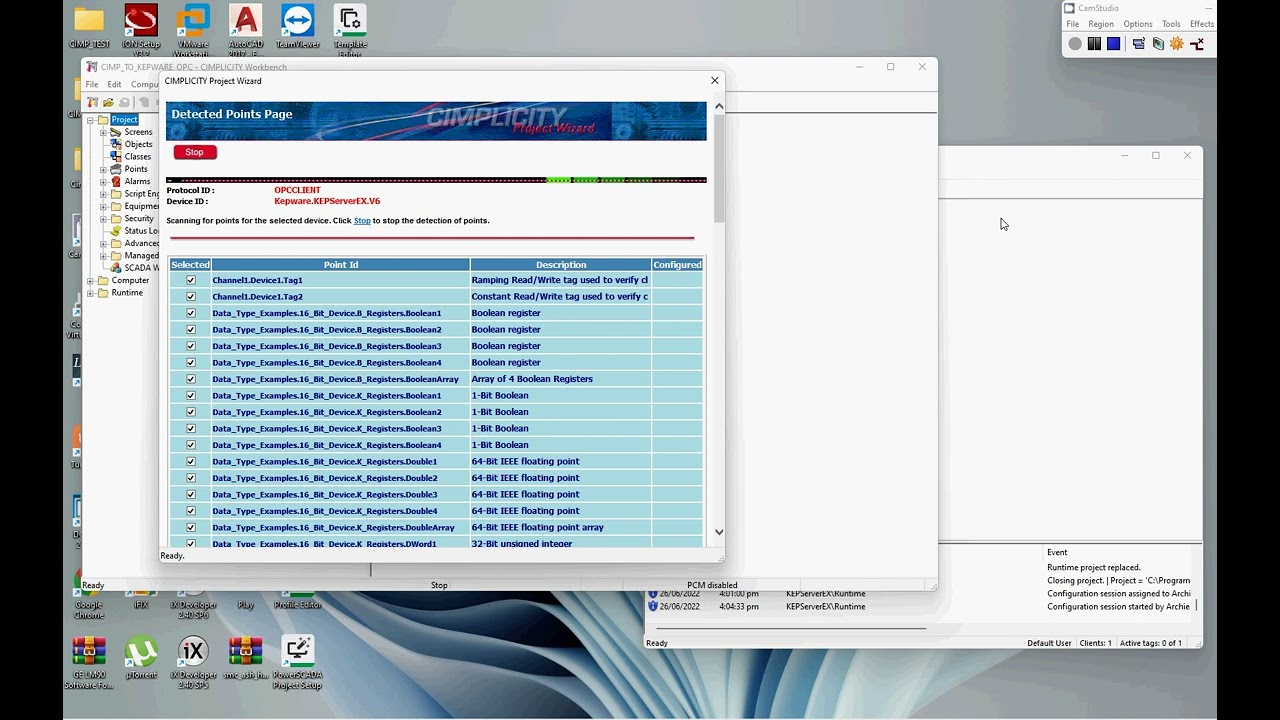Expand the Computer tree node
The width and height of the screenshot is (1280, 720).
point(90,281)
